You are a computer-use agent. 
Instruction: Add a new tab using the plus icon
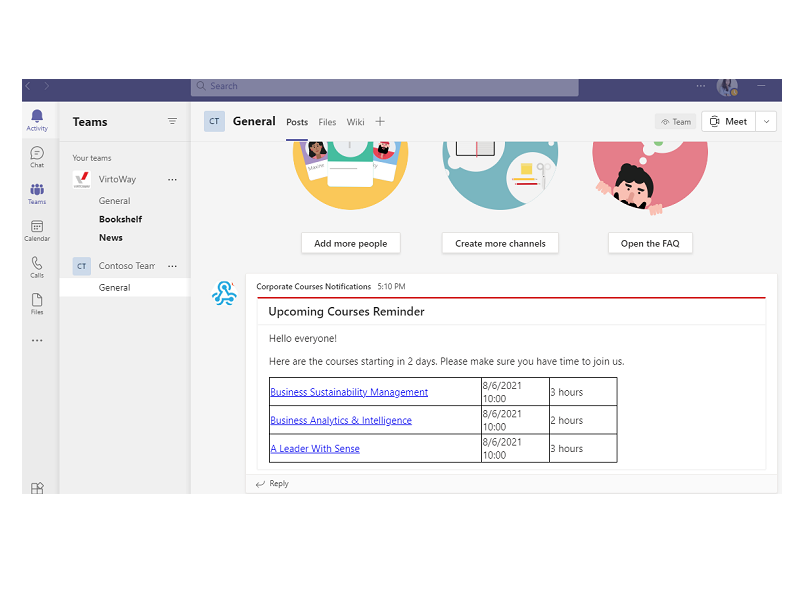380,122
